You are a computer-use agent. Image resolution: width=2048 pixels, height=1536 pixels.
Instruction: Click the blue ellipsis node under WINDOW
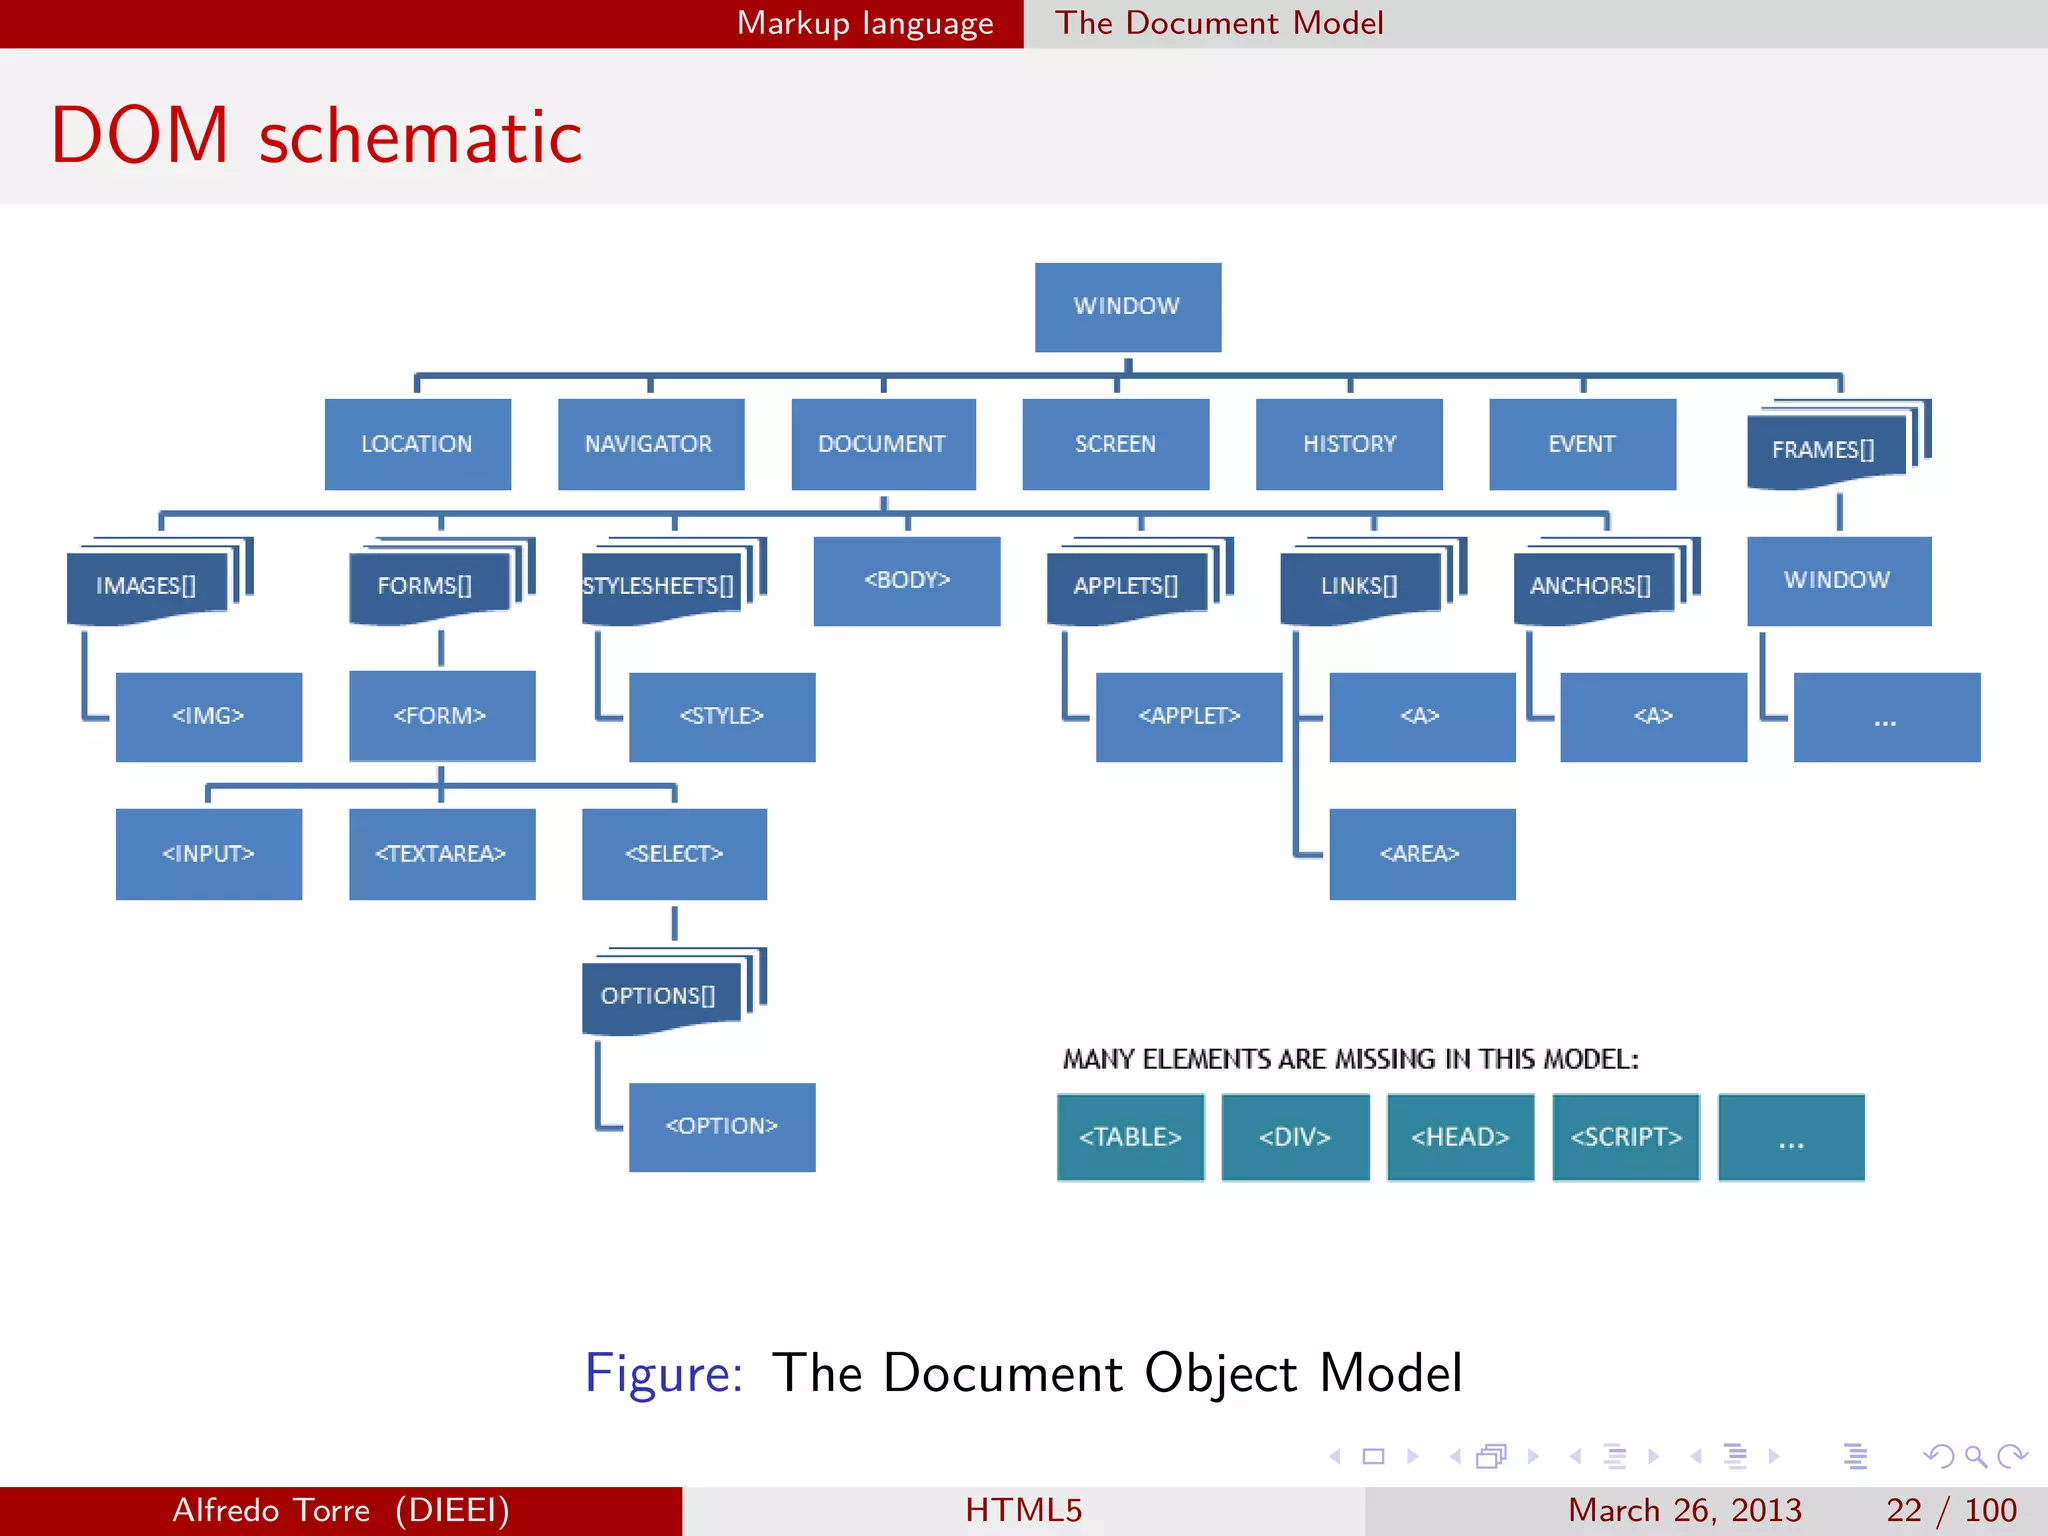[1887, 717]
